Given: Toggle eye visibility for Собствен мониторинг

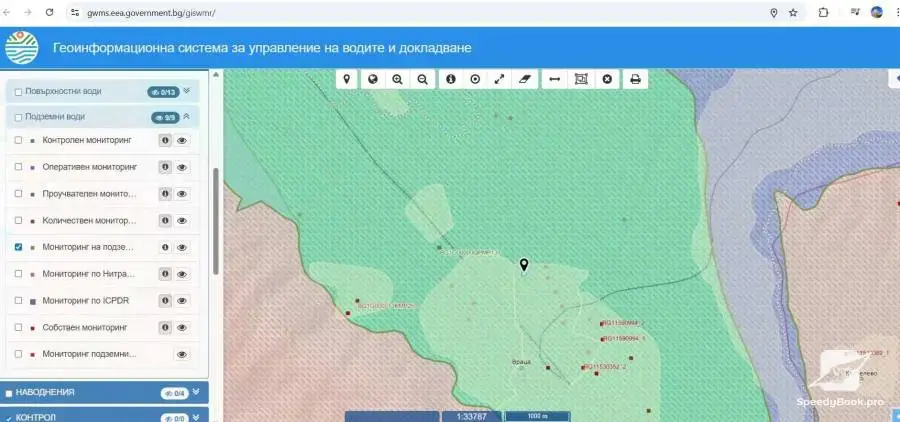Looking at the screenshot, I should click(x=182, y=327).
